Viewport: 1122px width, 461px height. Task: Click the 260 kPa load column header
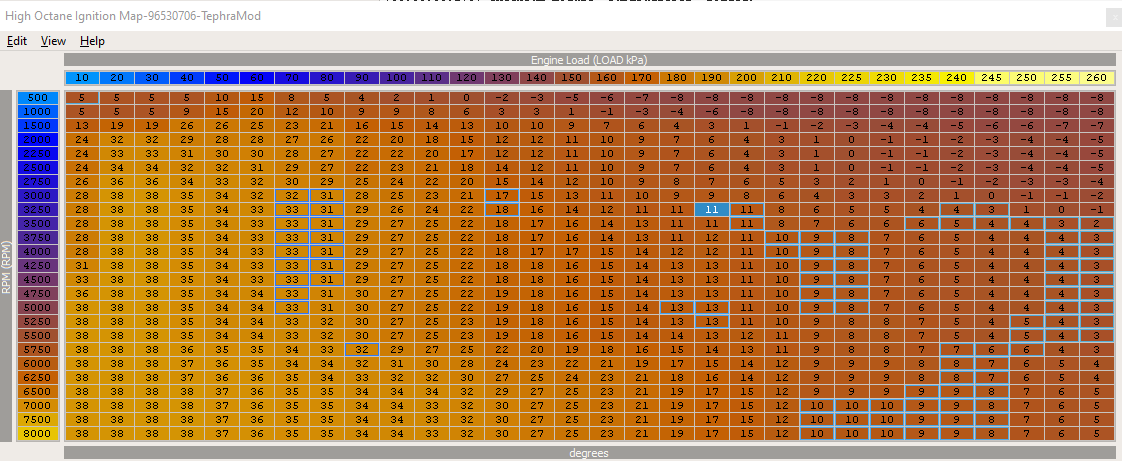pyautogui.click(x=1097, y=78)
